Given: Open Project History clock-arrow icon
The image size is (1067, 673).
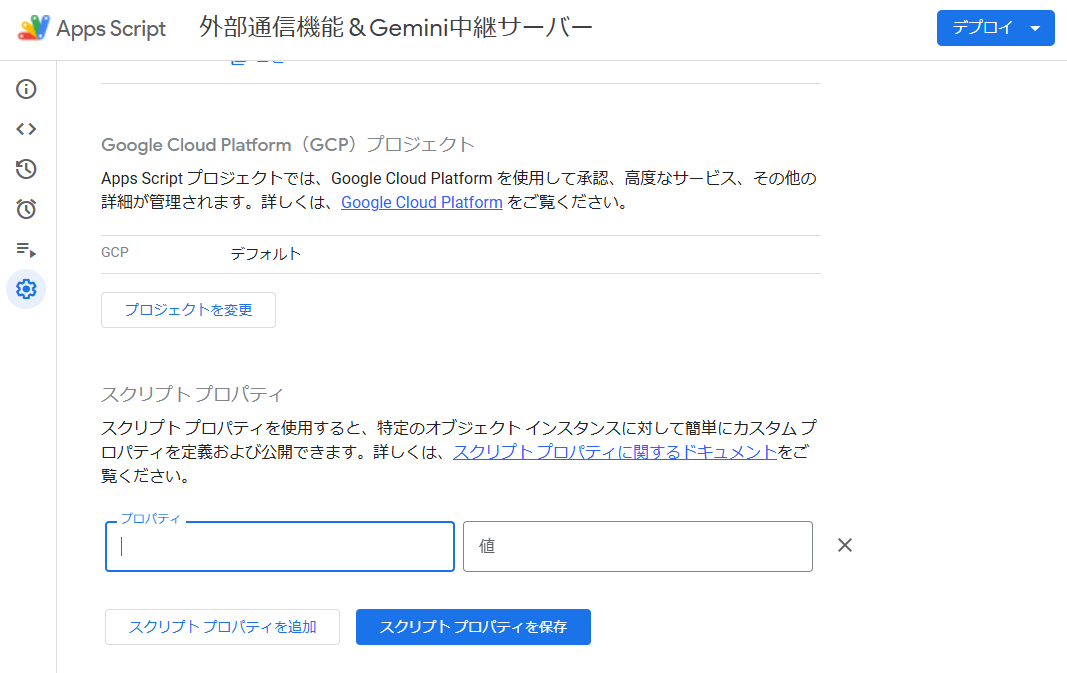Looking at the screenshot, I should click(26, 169).
